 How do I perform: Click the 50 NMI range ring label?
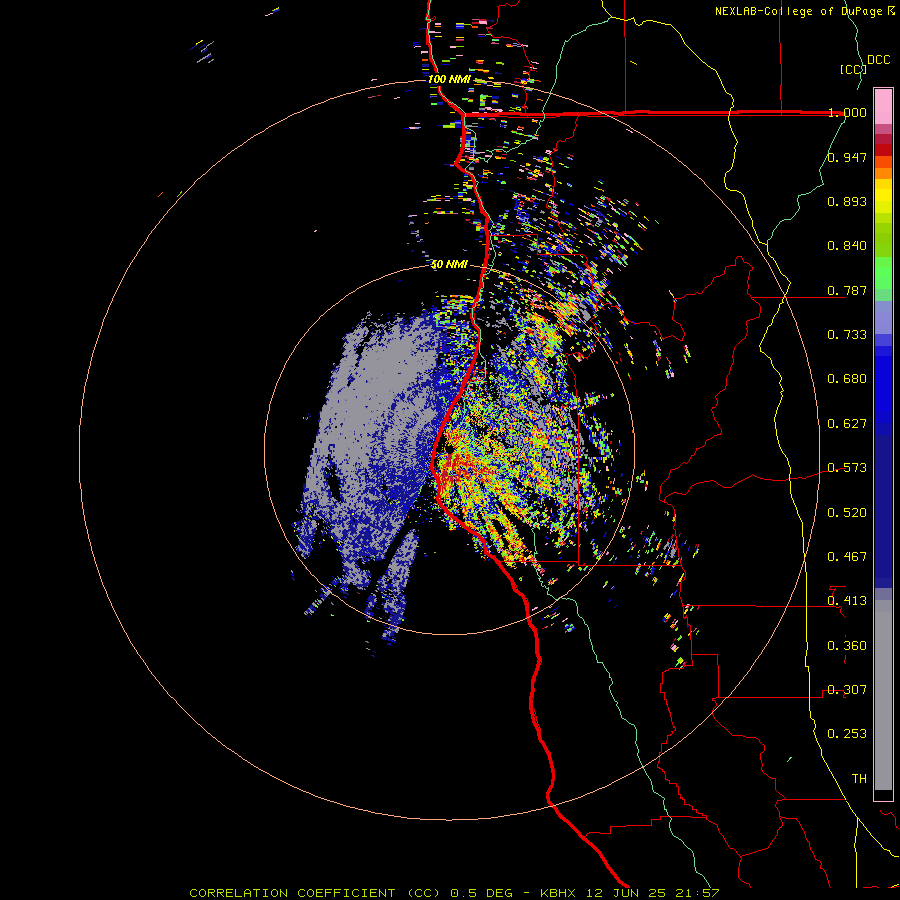(x=449, y=264)
